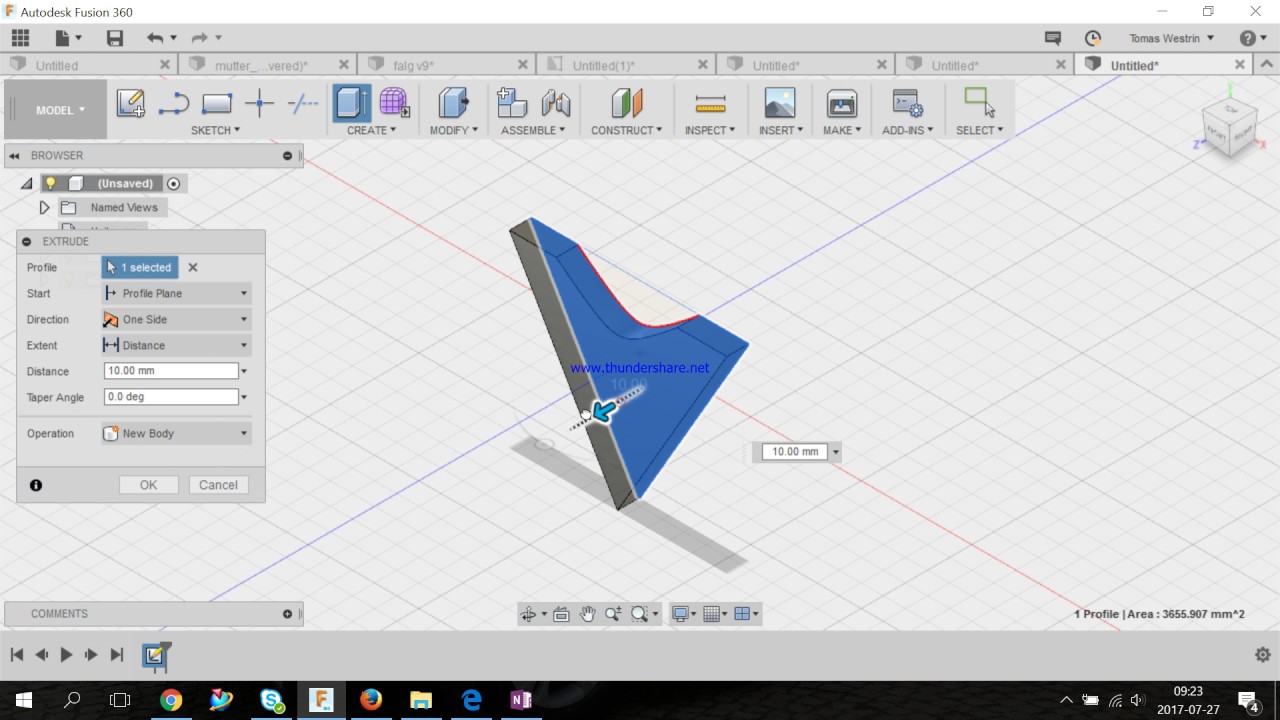
Task: Select the construction Line tool icon
Action: coord(302,103)
